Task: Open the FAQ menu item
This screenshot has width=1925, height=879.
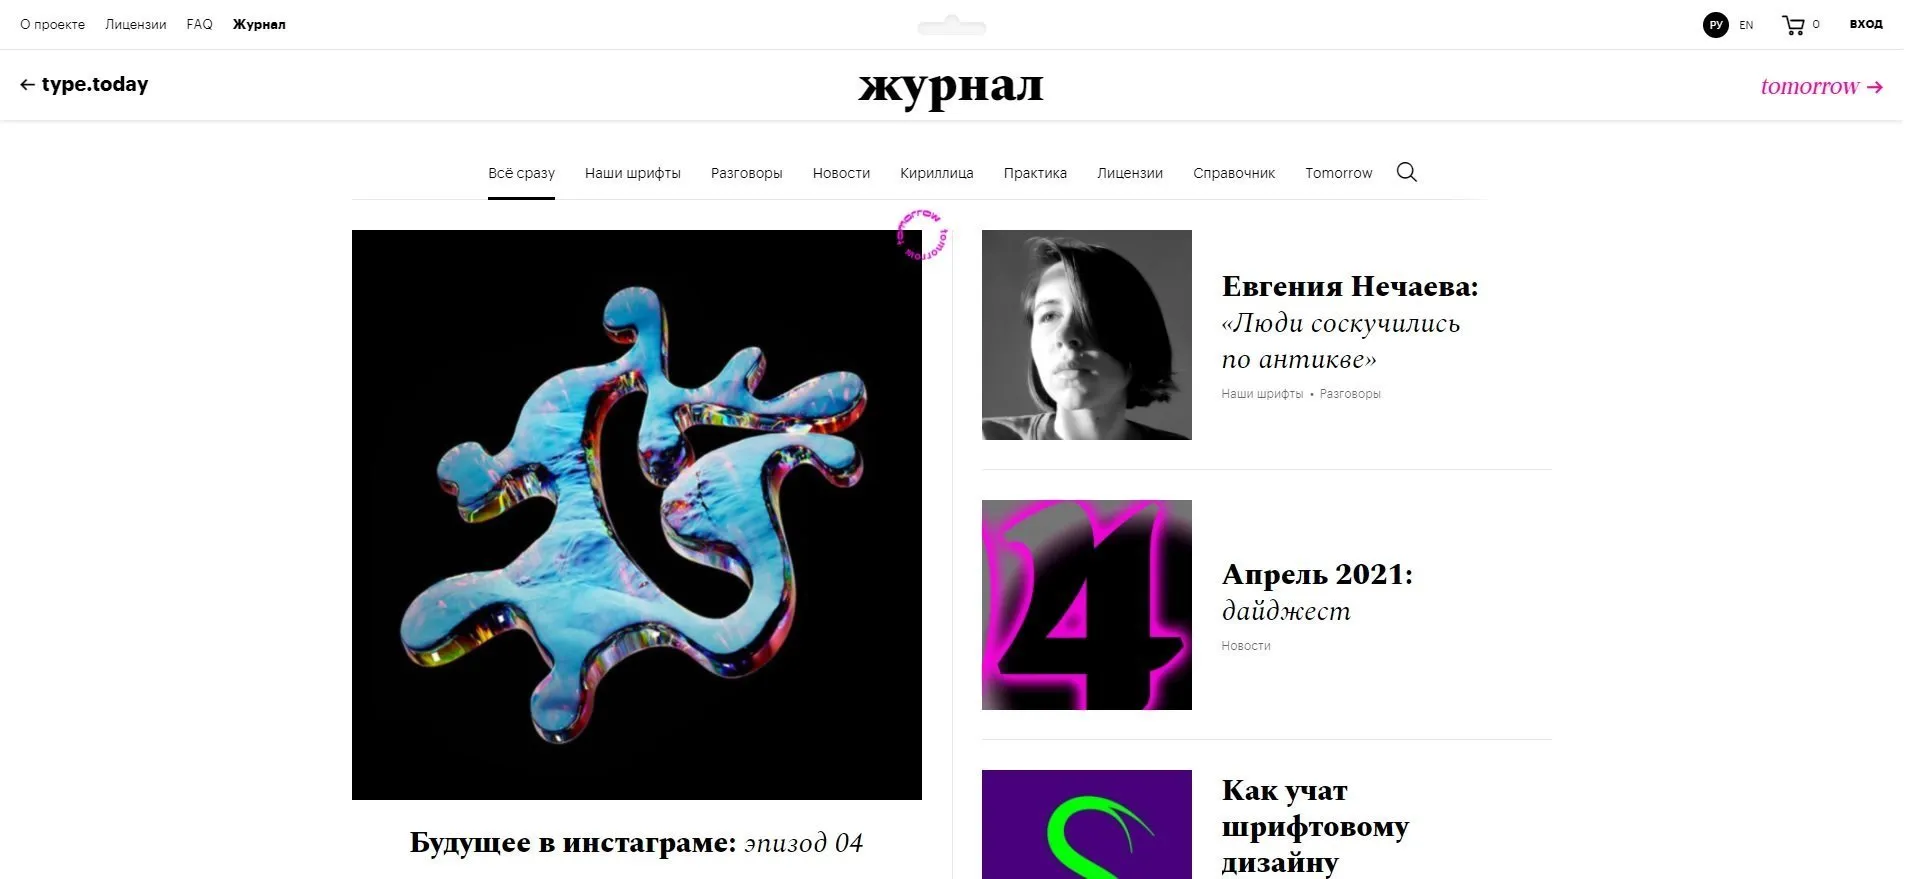Action: point(199,24)
